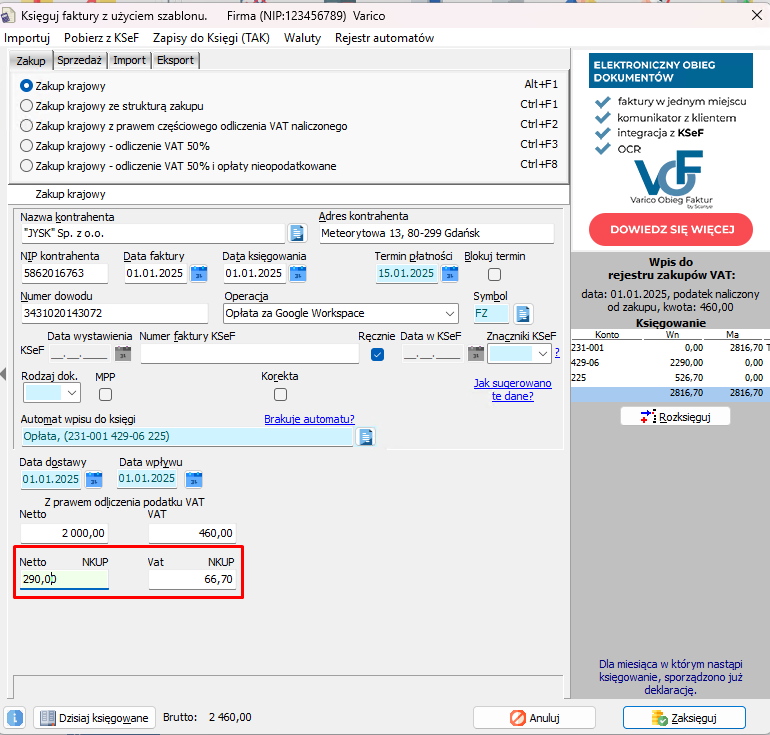Open contractor lookup icon beside Nazwa kontrahenta

pyautogui.click(x=297, y=233)
